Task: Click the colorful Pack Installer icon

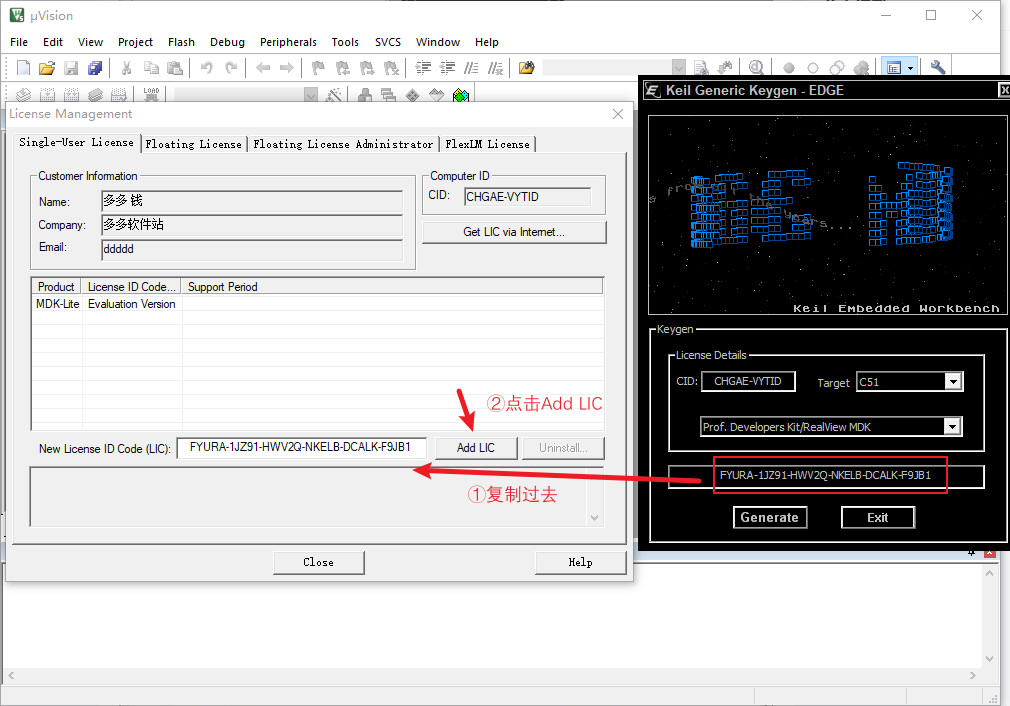Action: pos(461,95)
